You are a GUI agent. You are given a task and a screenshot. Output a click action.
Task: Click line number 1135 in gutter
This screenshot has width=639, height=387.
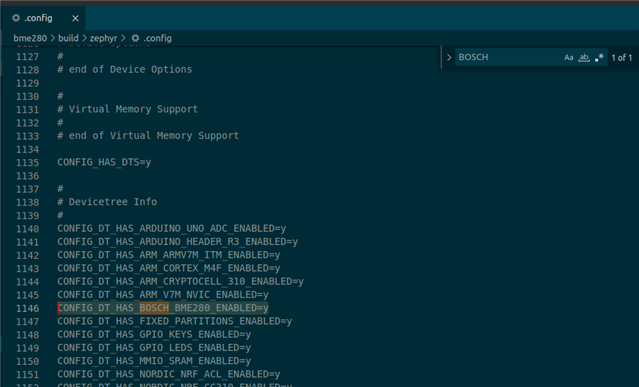coord(27,163)
